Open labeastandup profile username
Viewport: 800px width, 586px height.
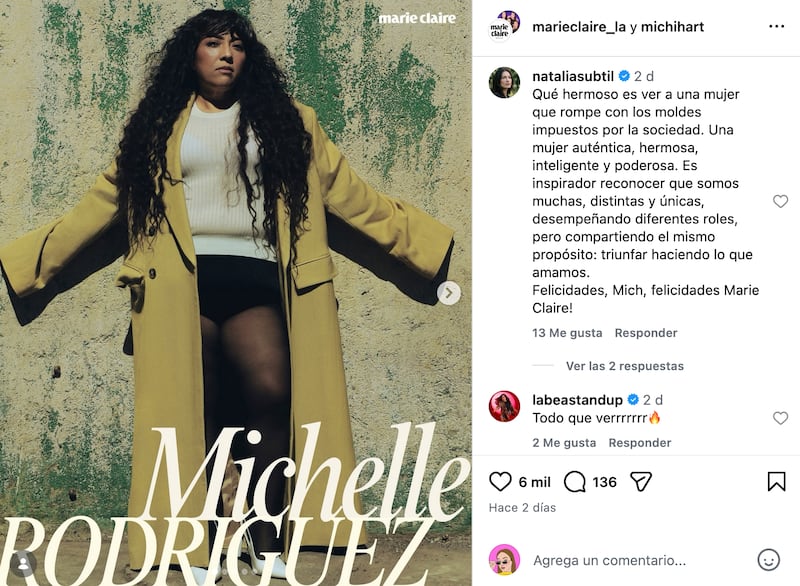click(577, 399)
